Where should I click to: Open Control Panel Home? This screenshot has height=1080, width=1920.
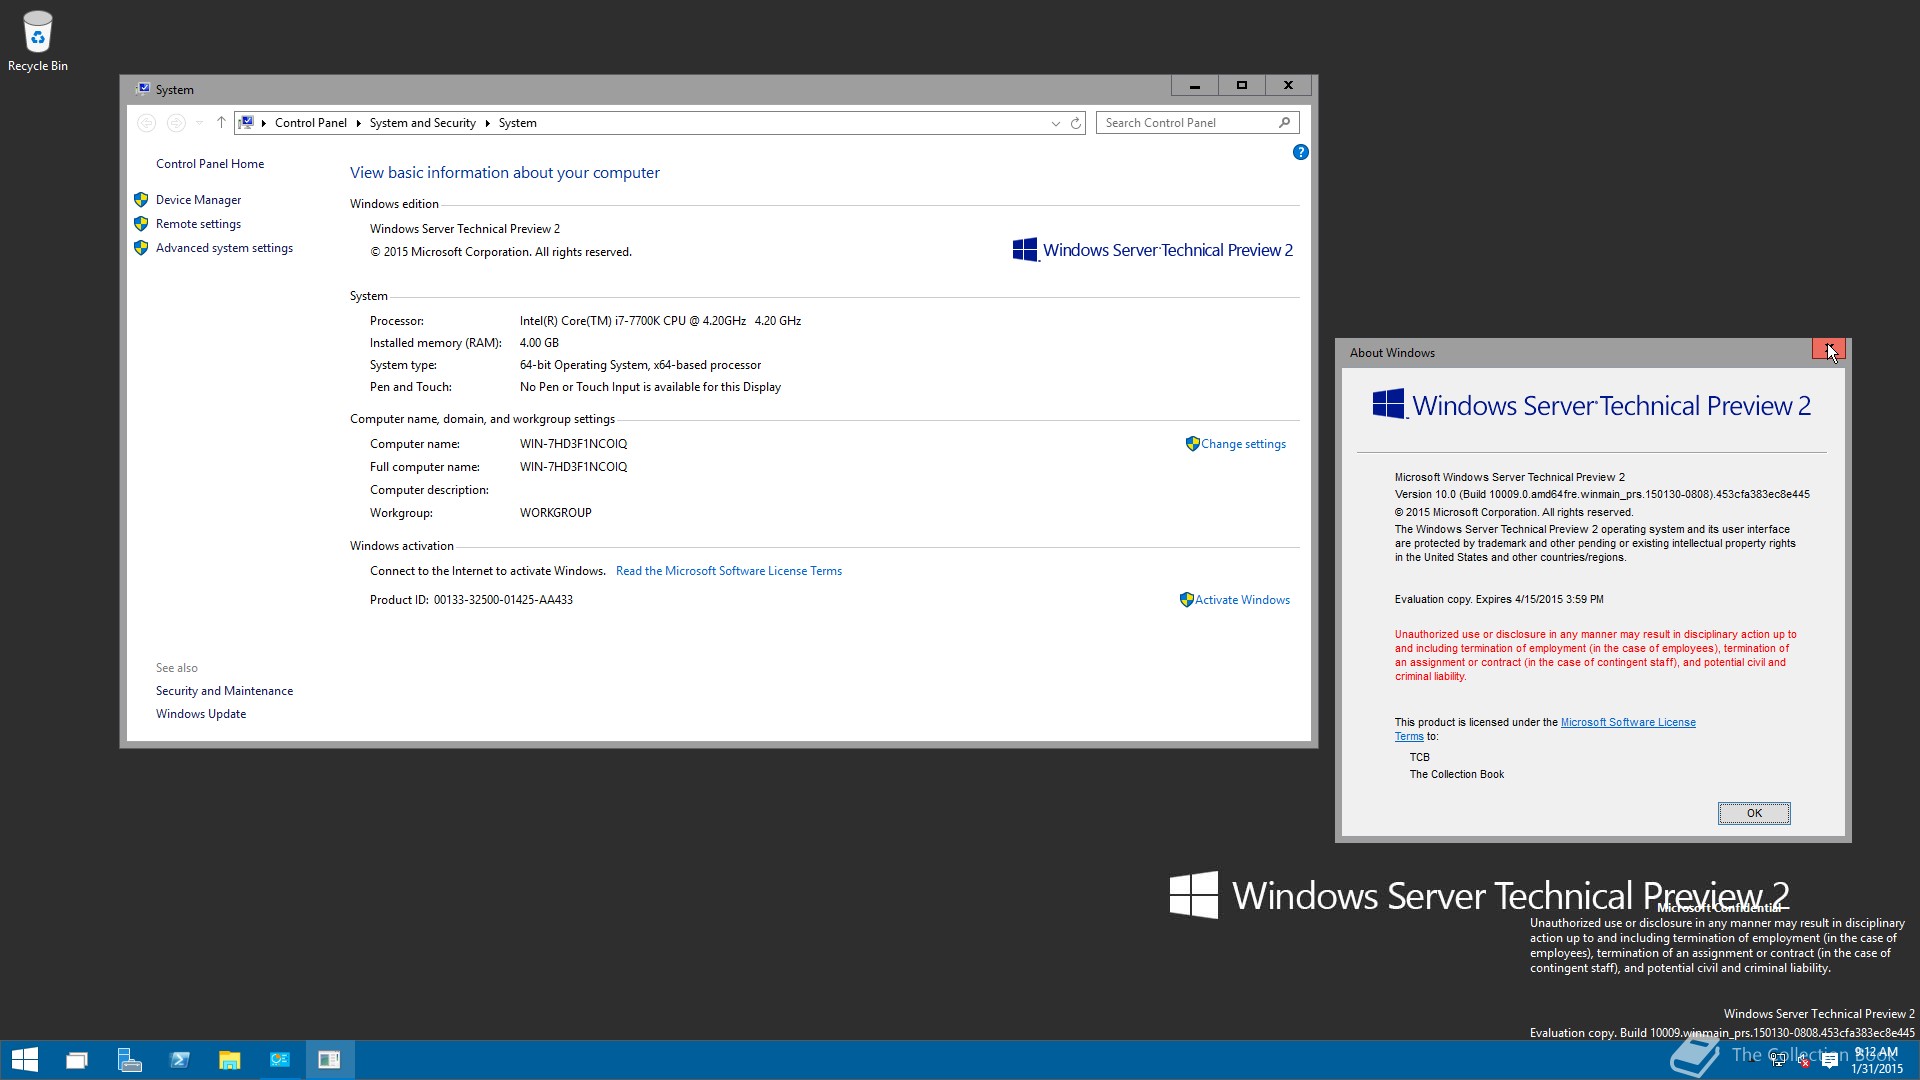click(x=210, y=164)
